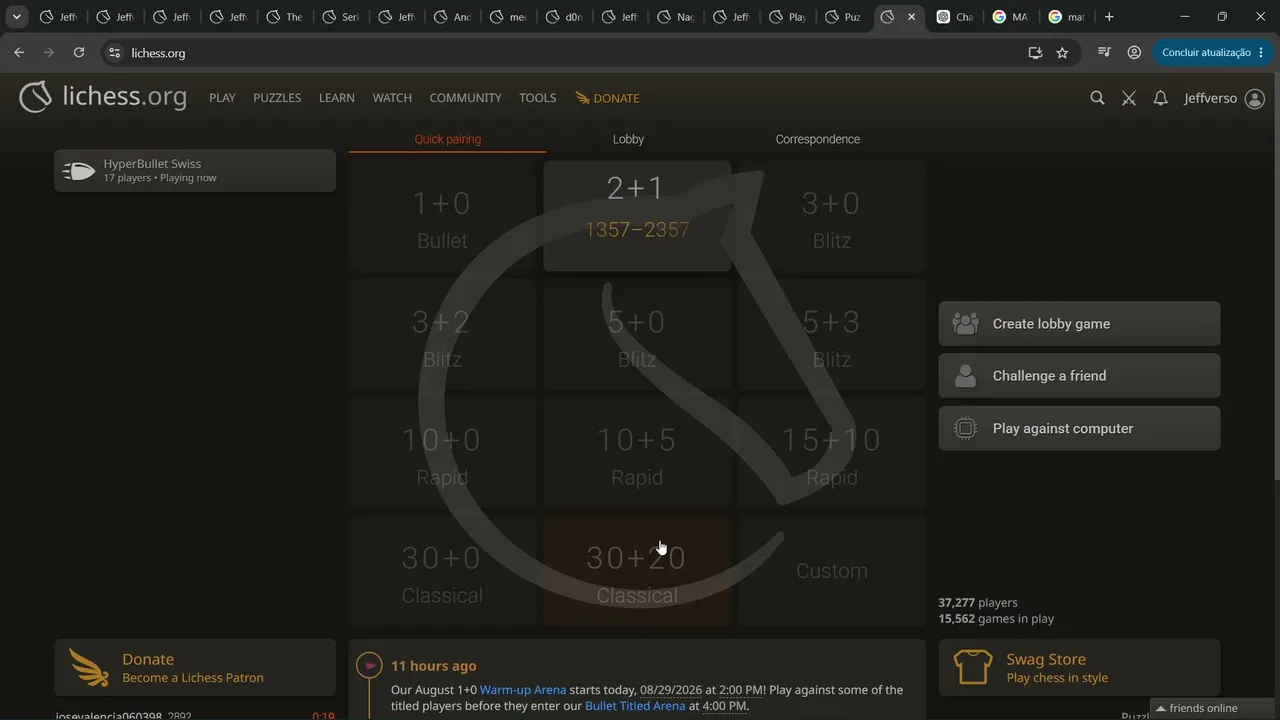Viewport: 1280px width, 720px height.
Task: Start a 15+10 Rapid game
Action: click(832, 452)
